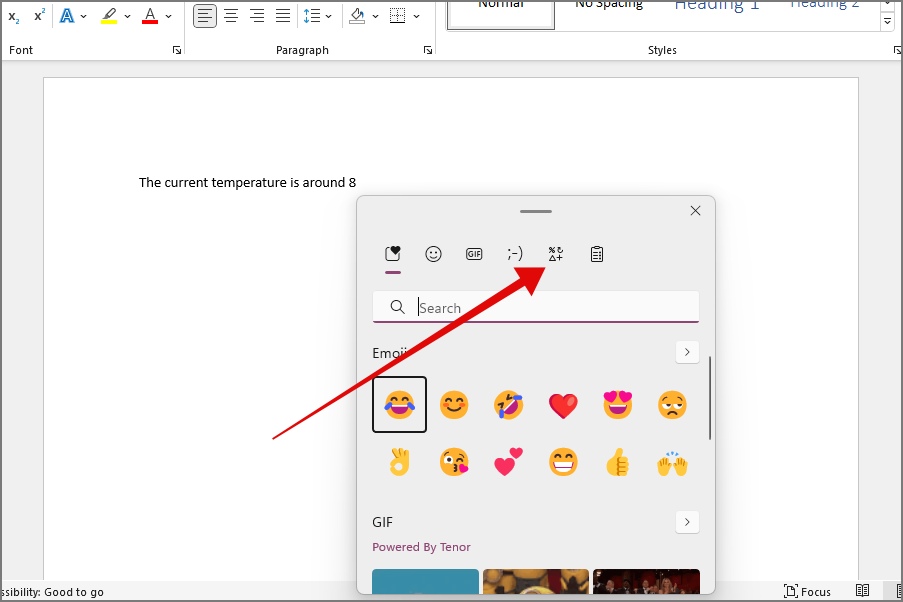Open Clipboard history tab
903x602 pixels.
(x=597, y=254)
